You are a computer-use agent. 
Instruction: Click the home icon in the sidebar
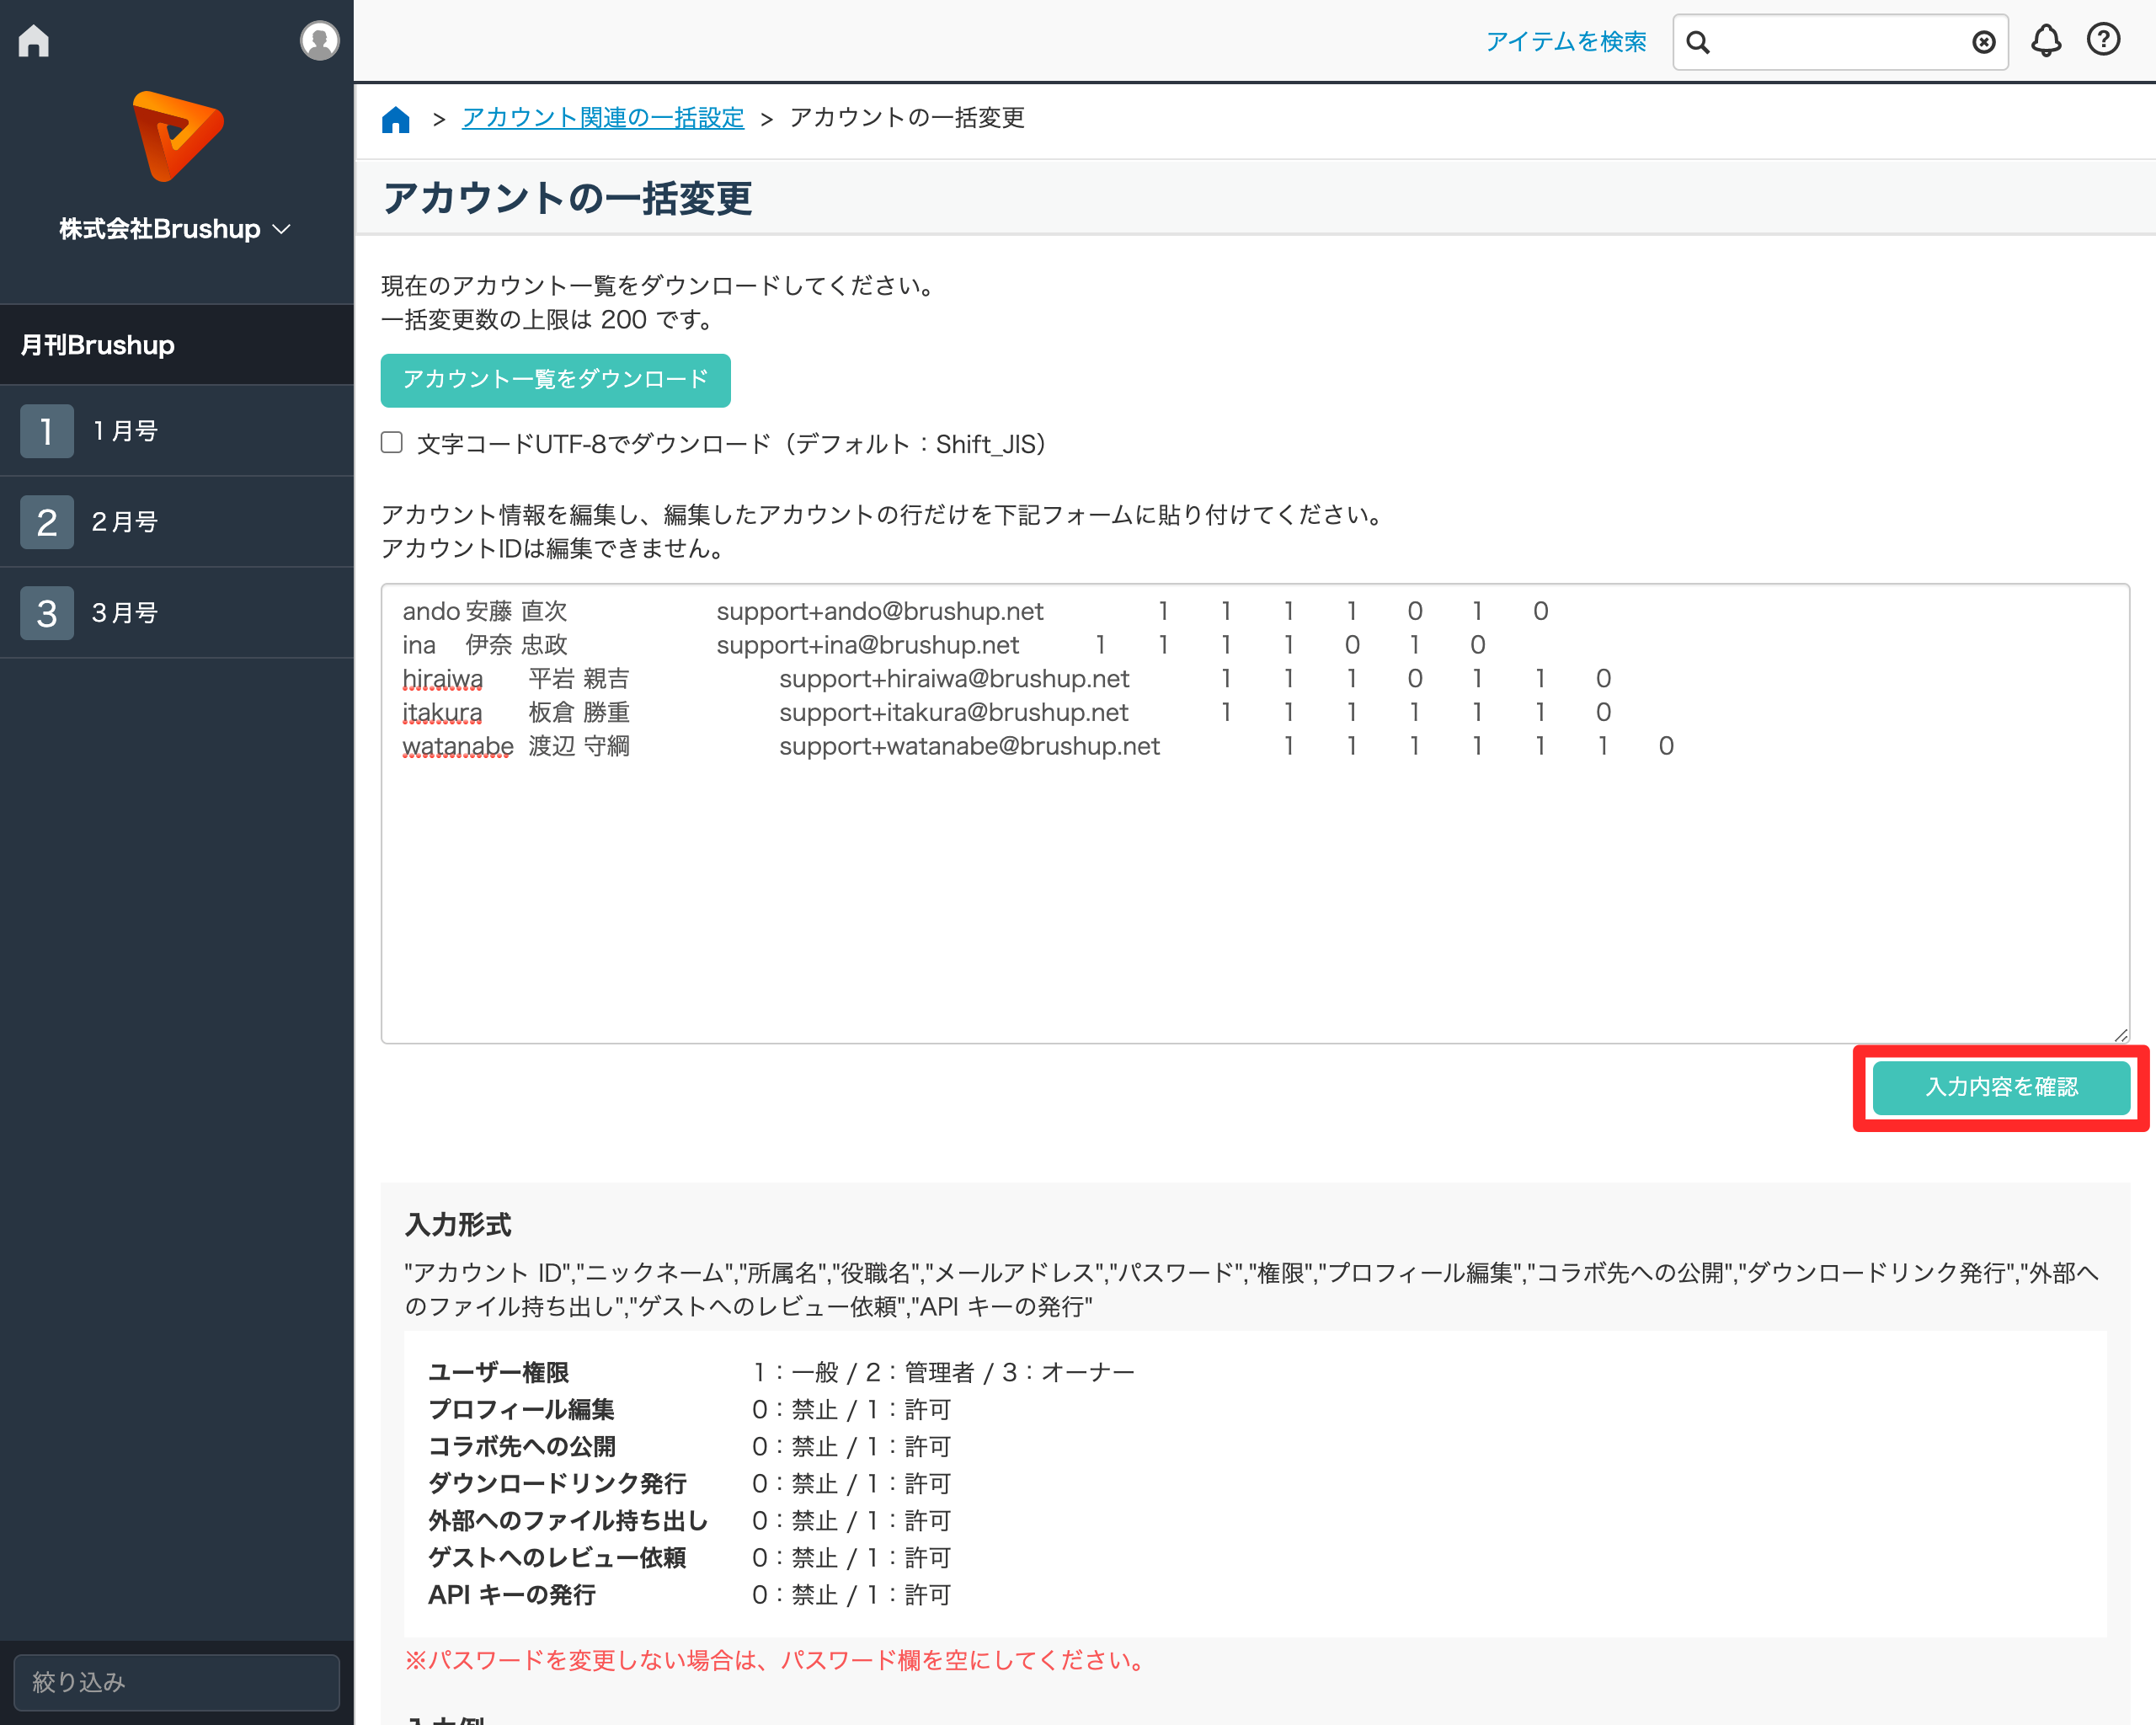33,41
